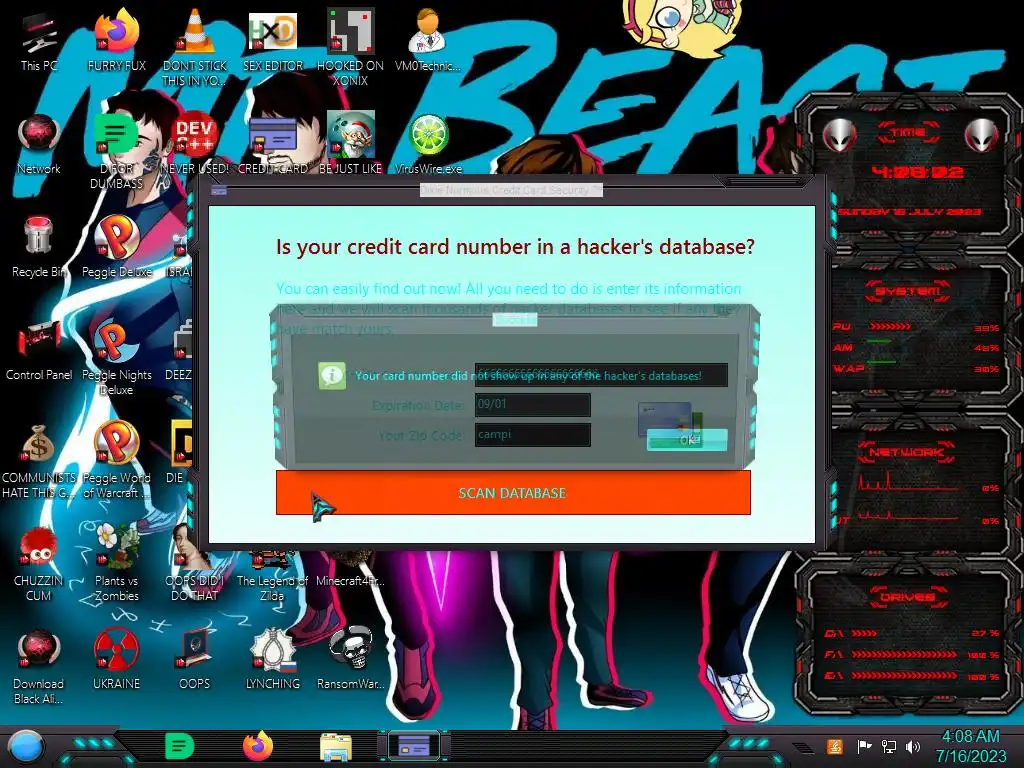Click the Zip Code field
This screenshot has height=768, width=1024.
point(532,434)
